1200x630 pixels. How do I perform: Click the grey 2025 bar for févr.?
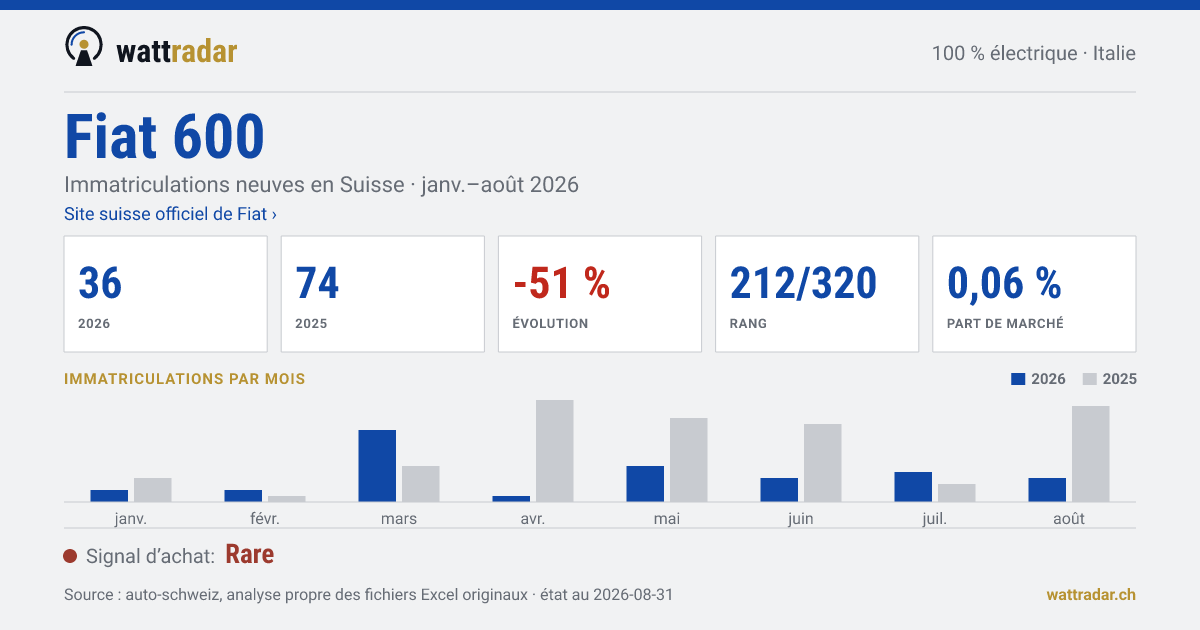tap(287, 499)
